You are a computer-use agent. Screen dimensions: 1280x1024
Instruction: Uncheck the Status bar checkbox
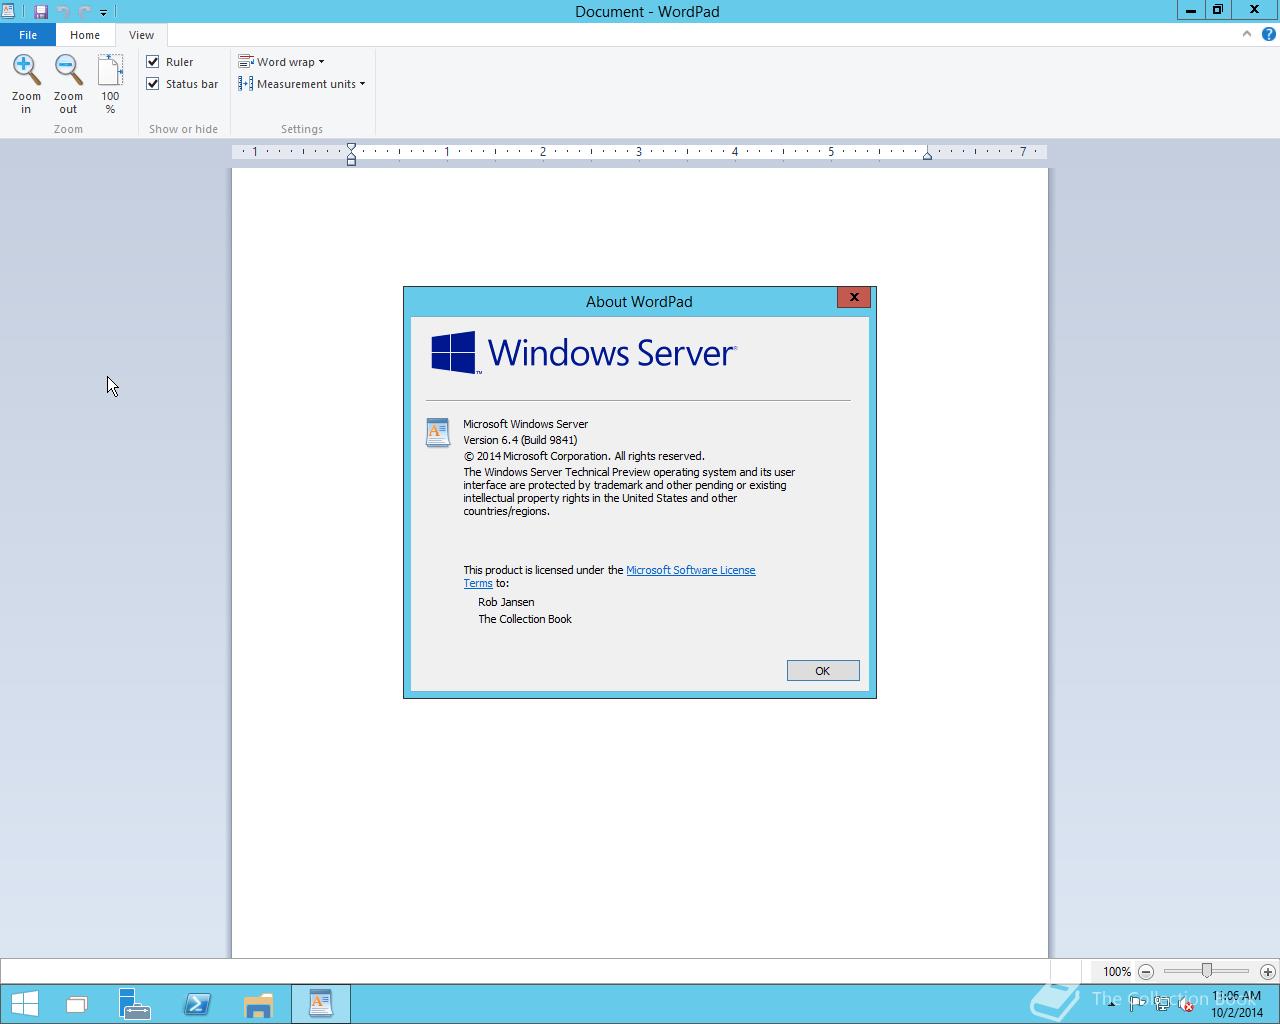coord(153,84)
